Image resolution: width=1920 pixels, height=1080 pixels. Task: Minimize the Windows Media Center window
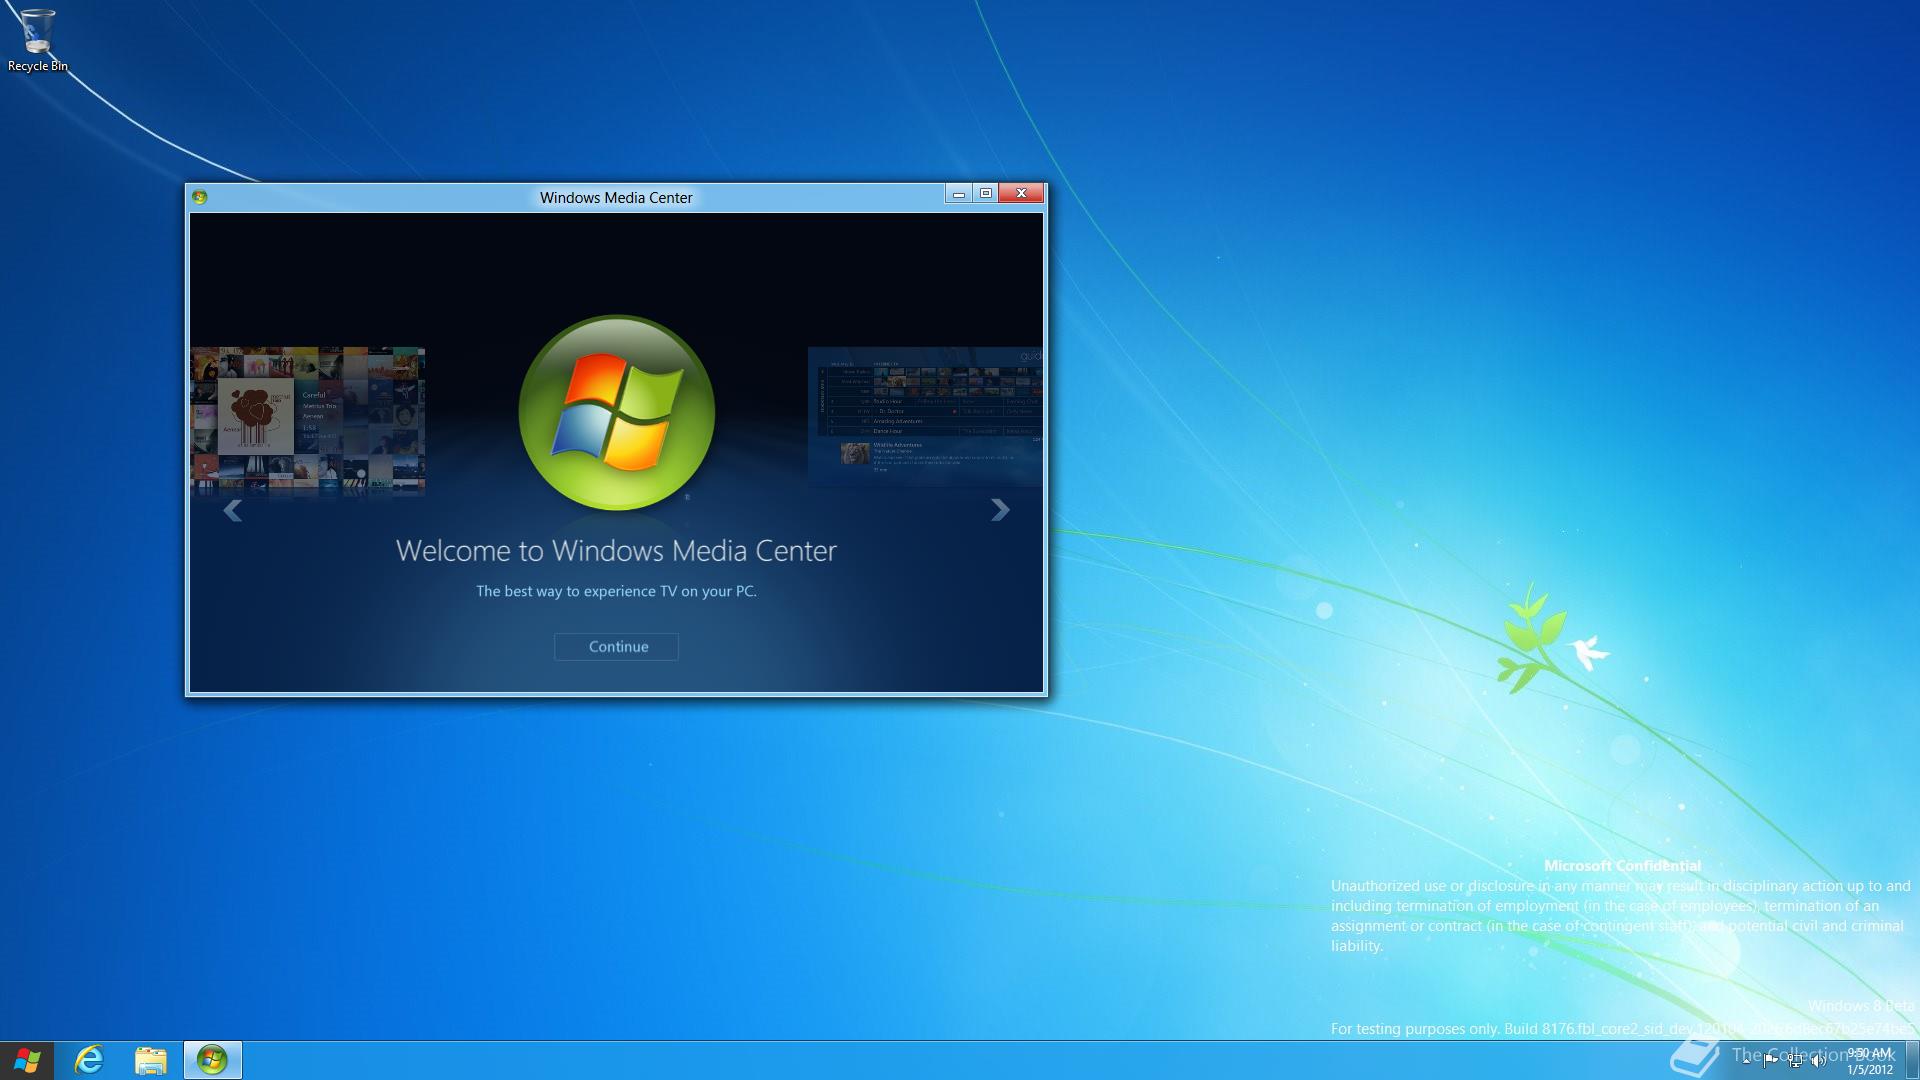tap(959, 193)
